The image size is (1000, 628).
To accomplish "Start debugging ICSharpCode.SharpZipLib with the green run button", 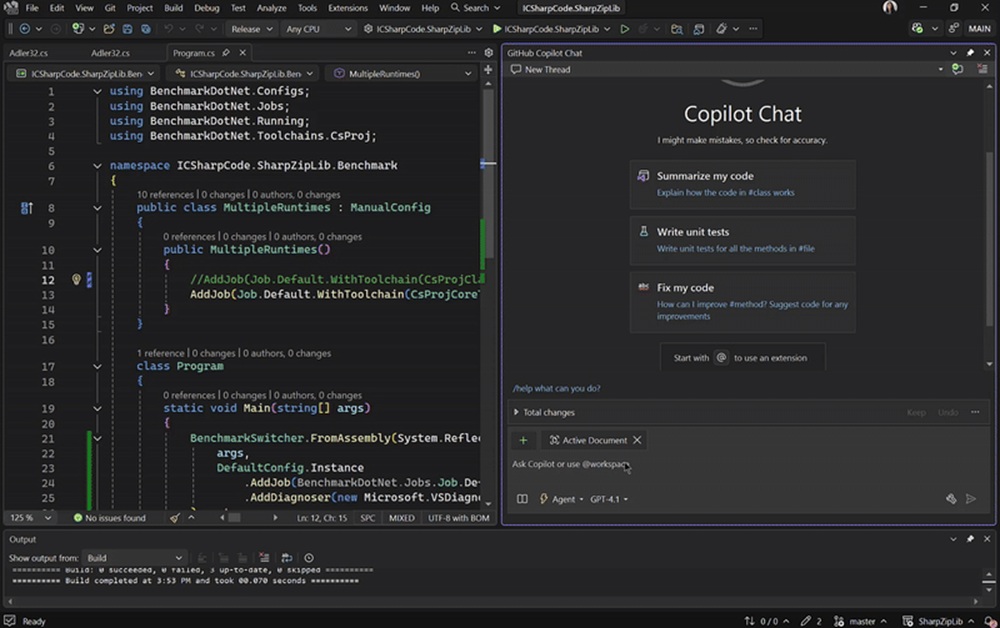I will 496,28.
